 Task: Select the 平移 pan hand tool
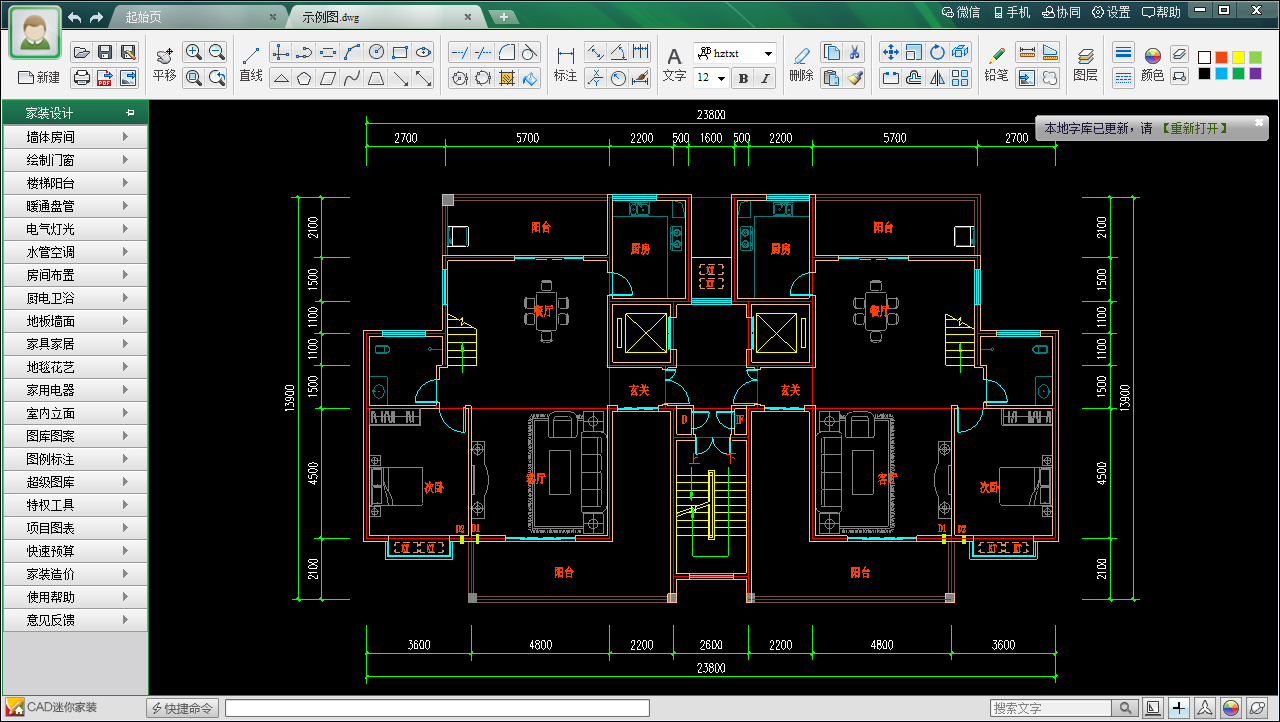coord(164,63)
